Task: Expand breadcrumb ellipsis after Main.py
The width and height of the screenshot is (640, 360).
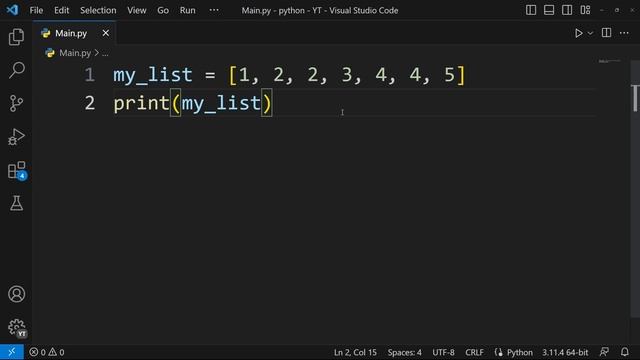Action: pyautogui.click(x=105, y=53)
